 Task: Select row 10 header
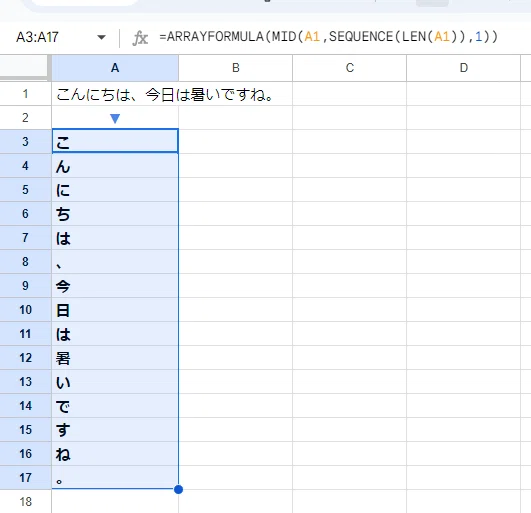(25, 309)
